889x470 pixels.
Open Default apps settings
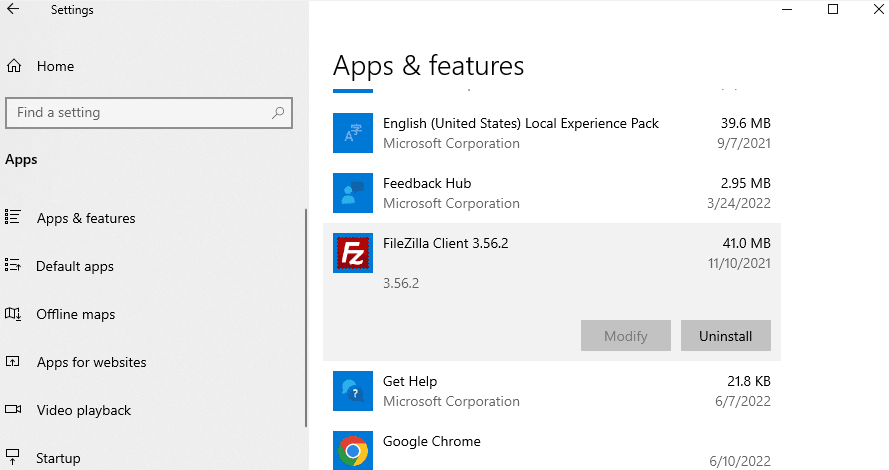75,266
